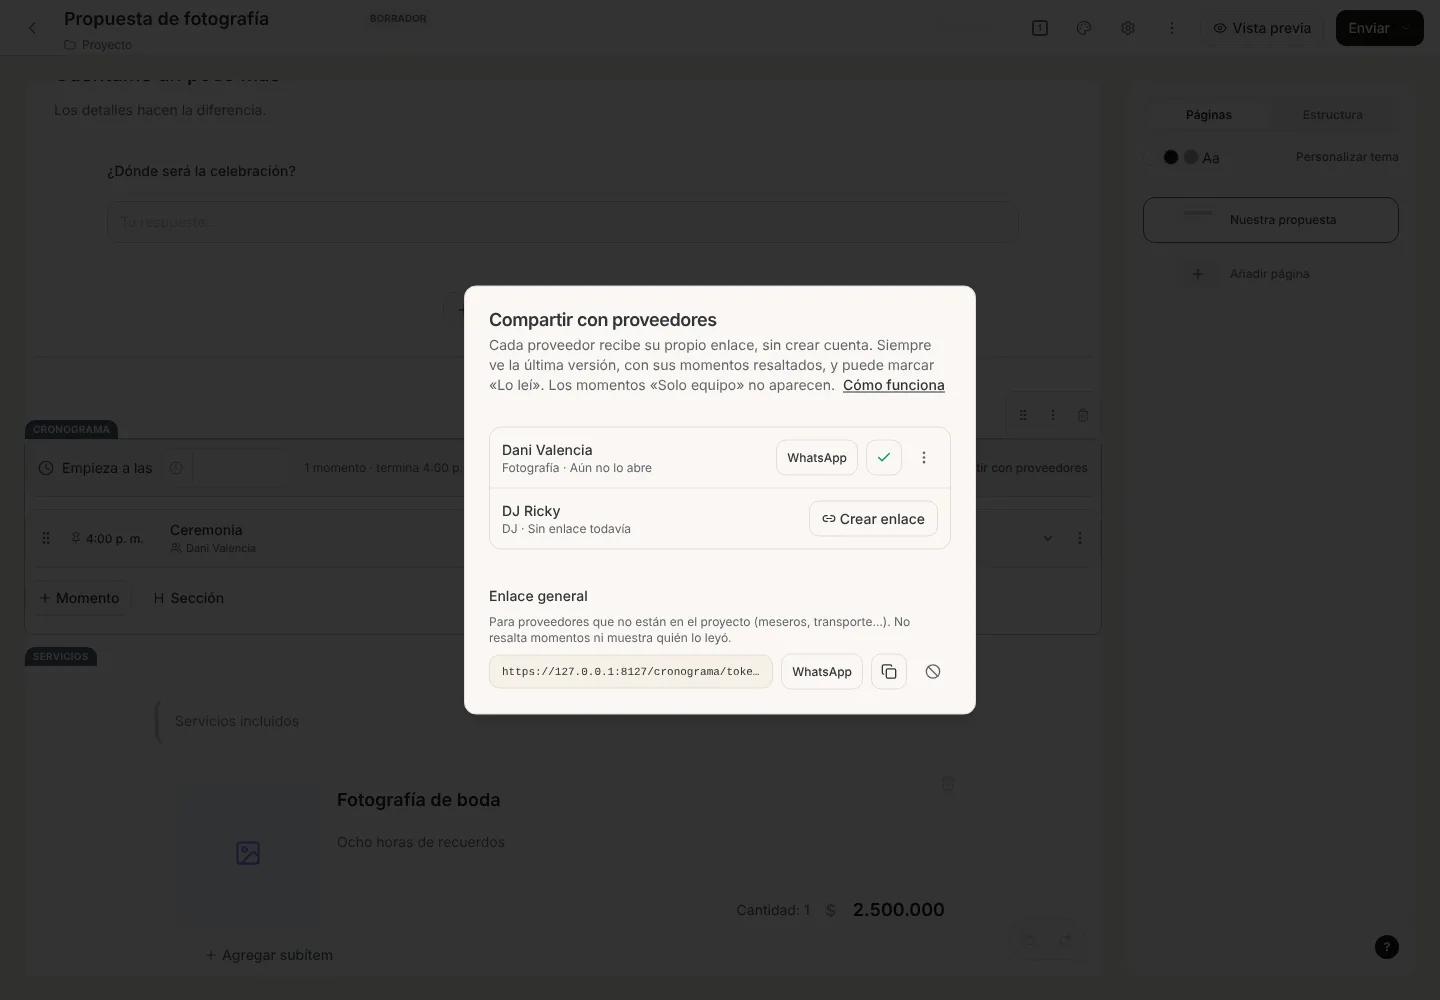
Task: Share the general link via WhatsApp
Action: (822, 672)
